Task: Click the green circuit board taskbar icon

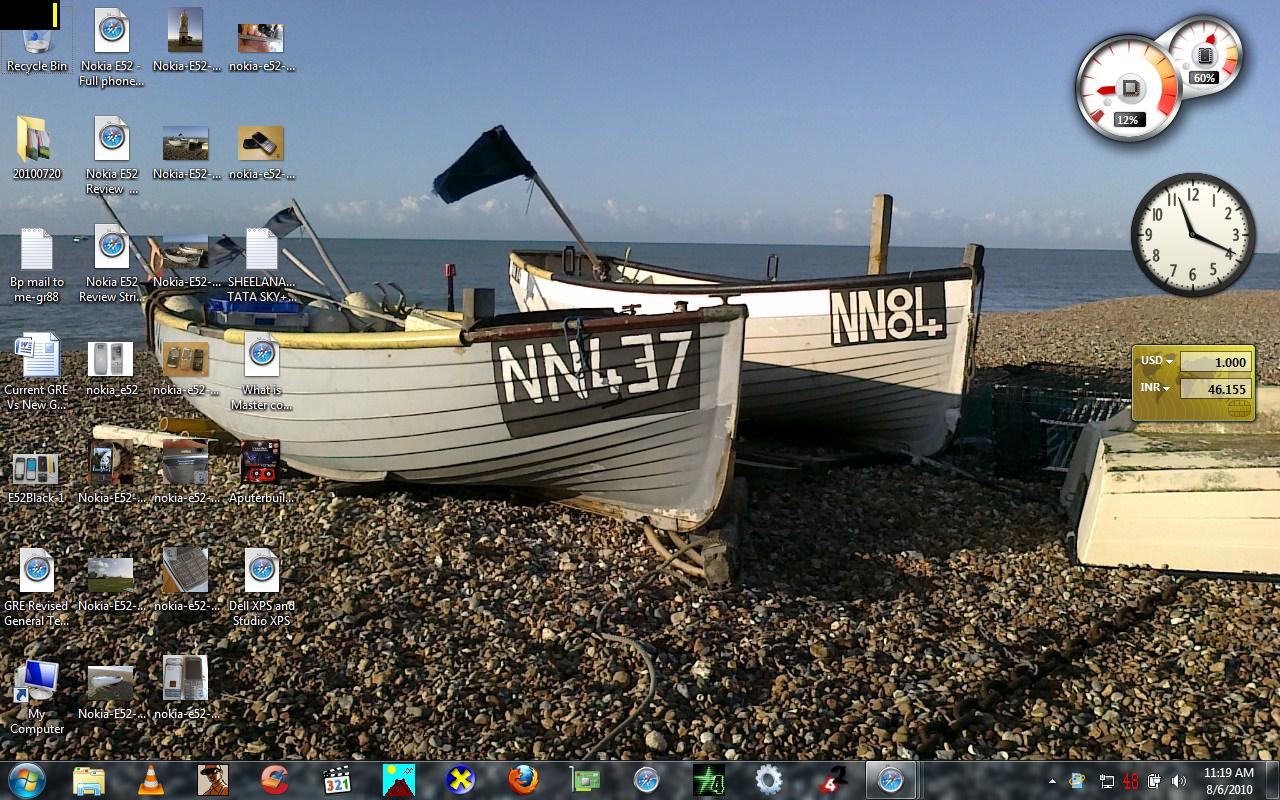Action: (585, 780)
